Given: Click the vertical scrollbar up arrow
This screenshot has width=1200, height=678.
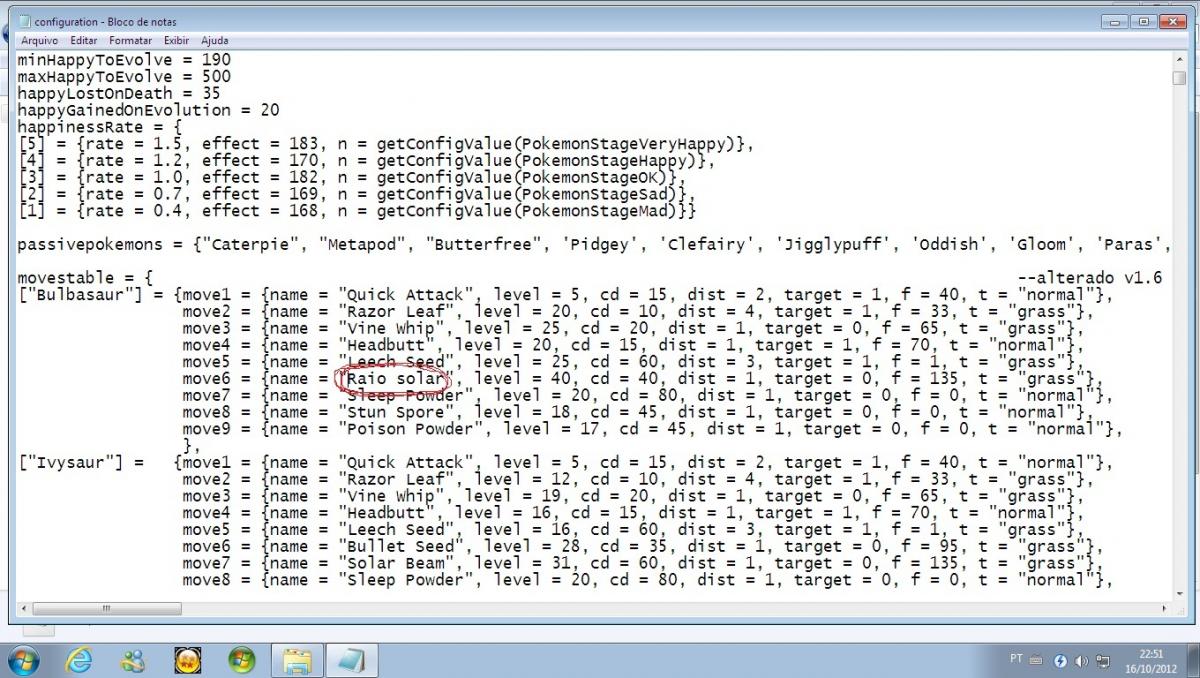Looking at the screenshot, I should (x=1179, y=59).
